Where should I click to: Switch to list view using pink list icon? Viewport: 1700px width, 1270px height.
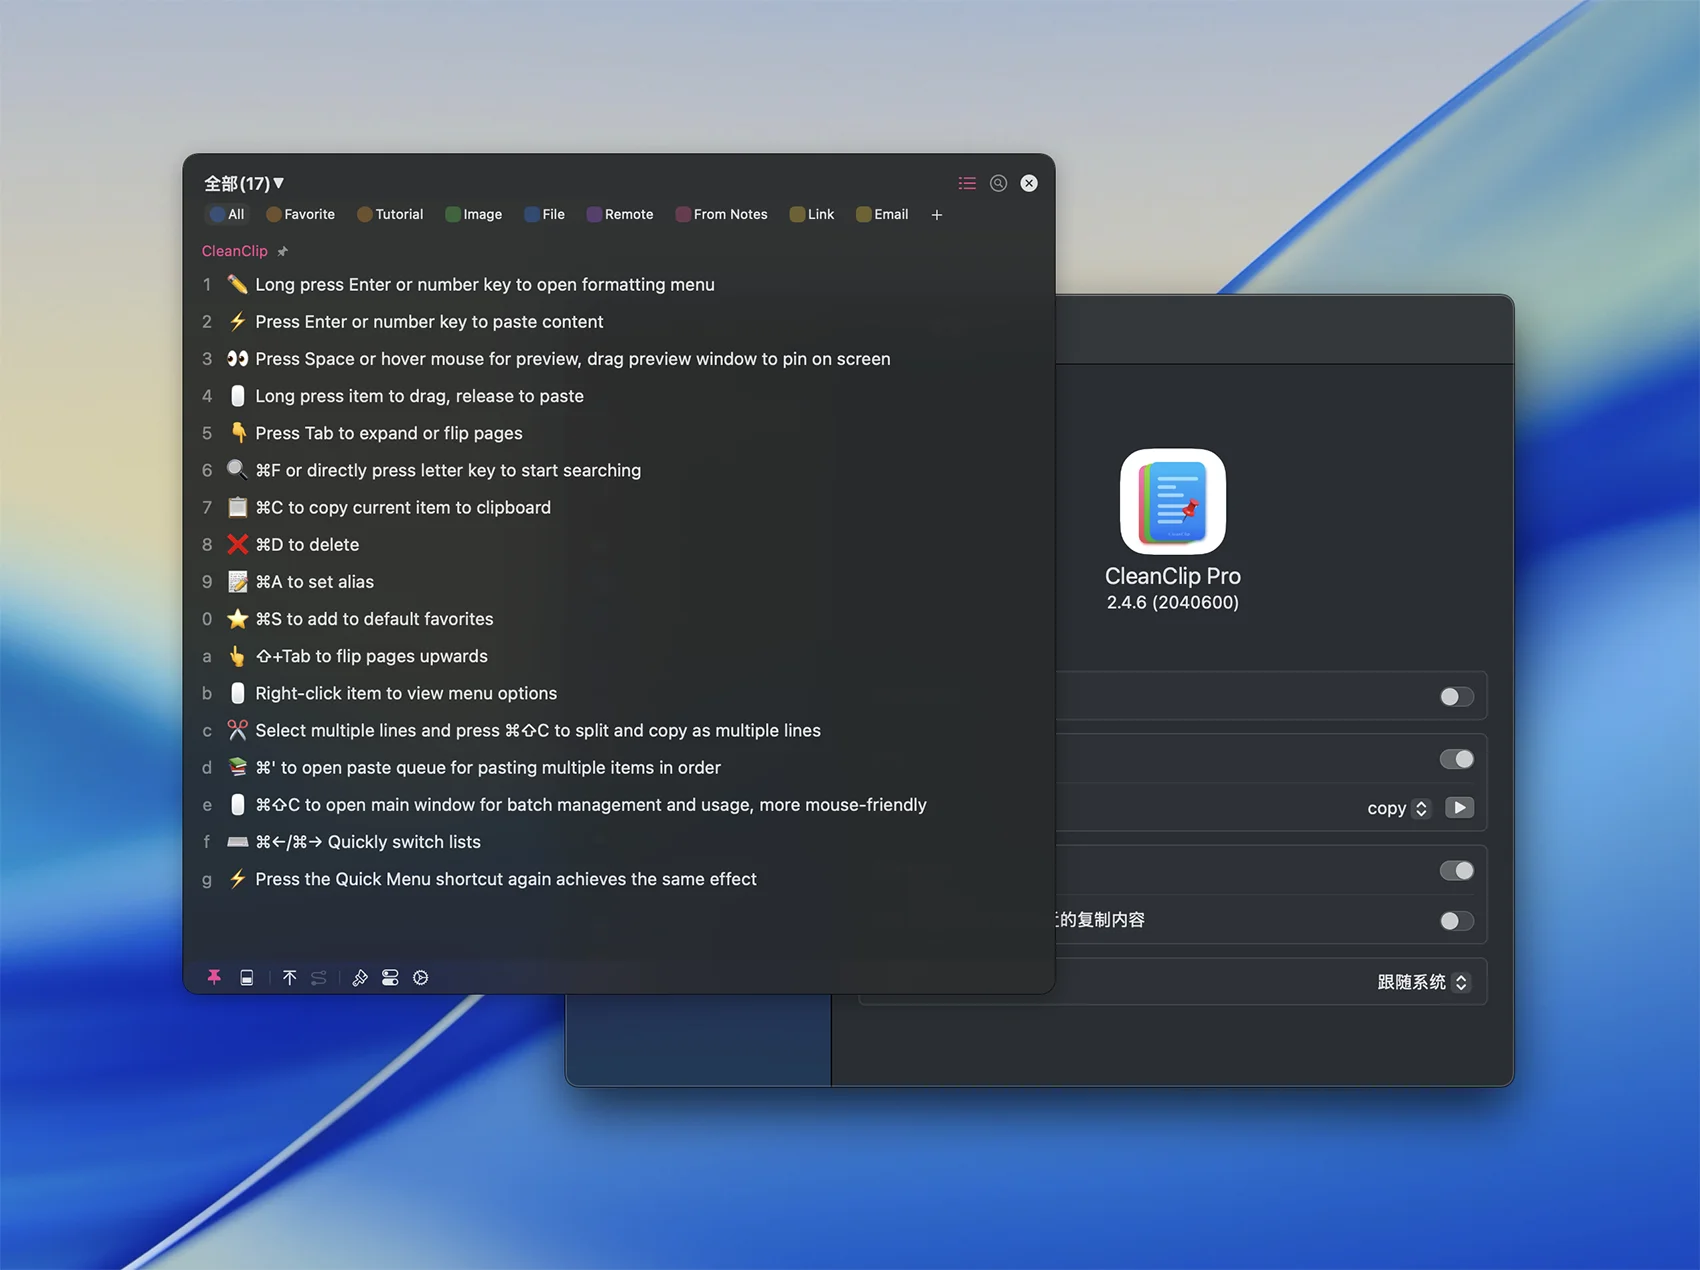(966, 183)
